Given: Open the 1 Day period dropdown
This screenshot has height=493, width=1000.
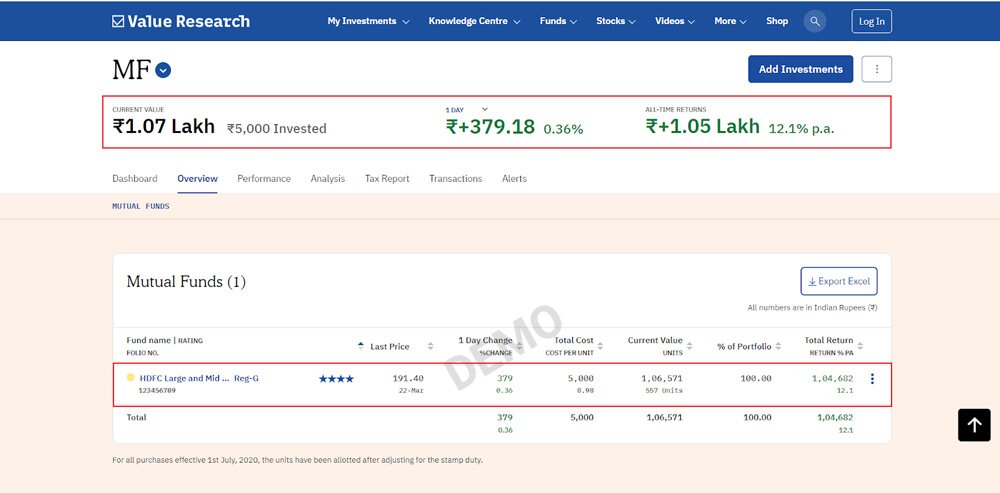Looking at the screenshot, I should (x=485, y=109).
